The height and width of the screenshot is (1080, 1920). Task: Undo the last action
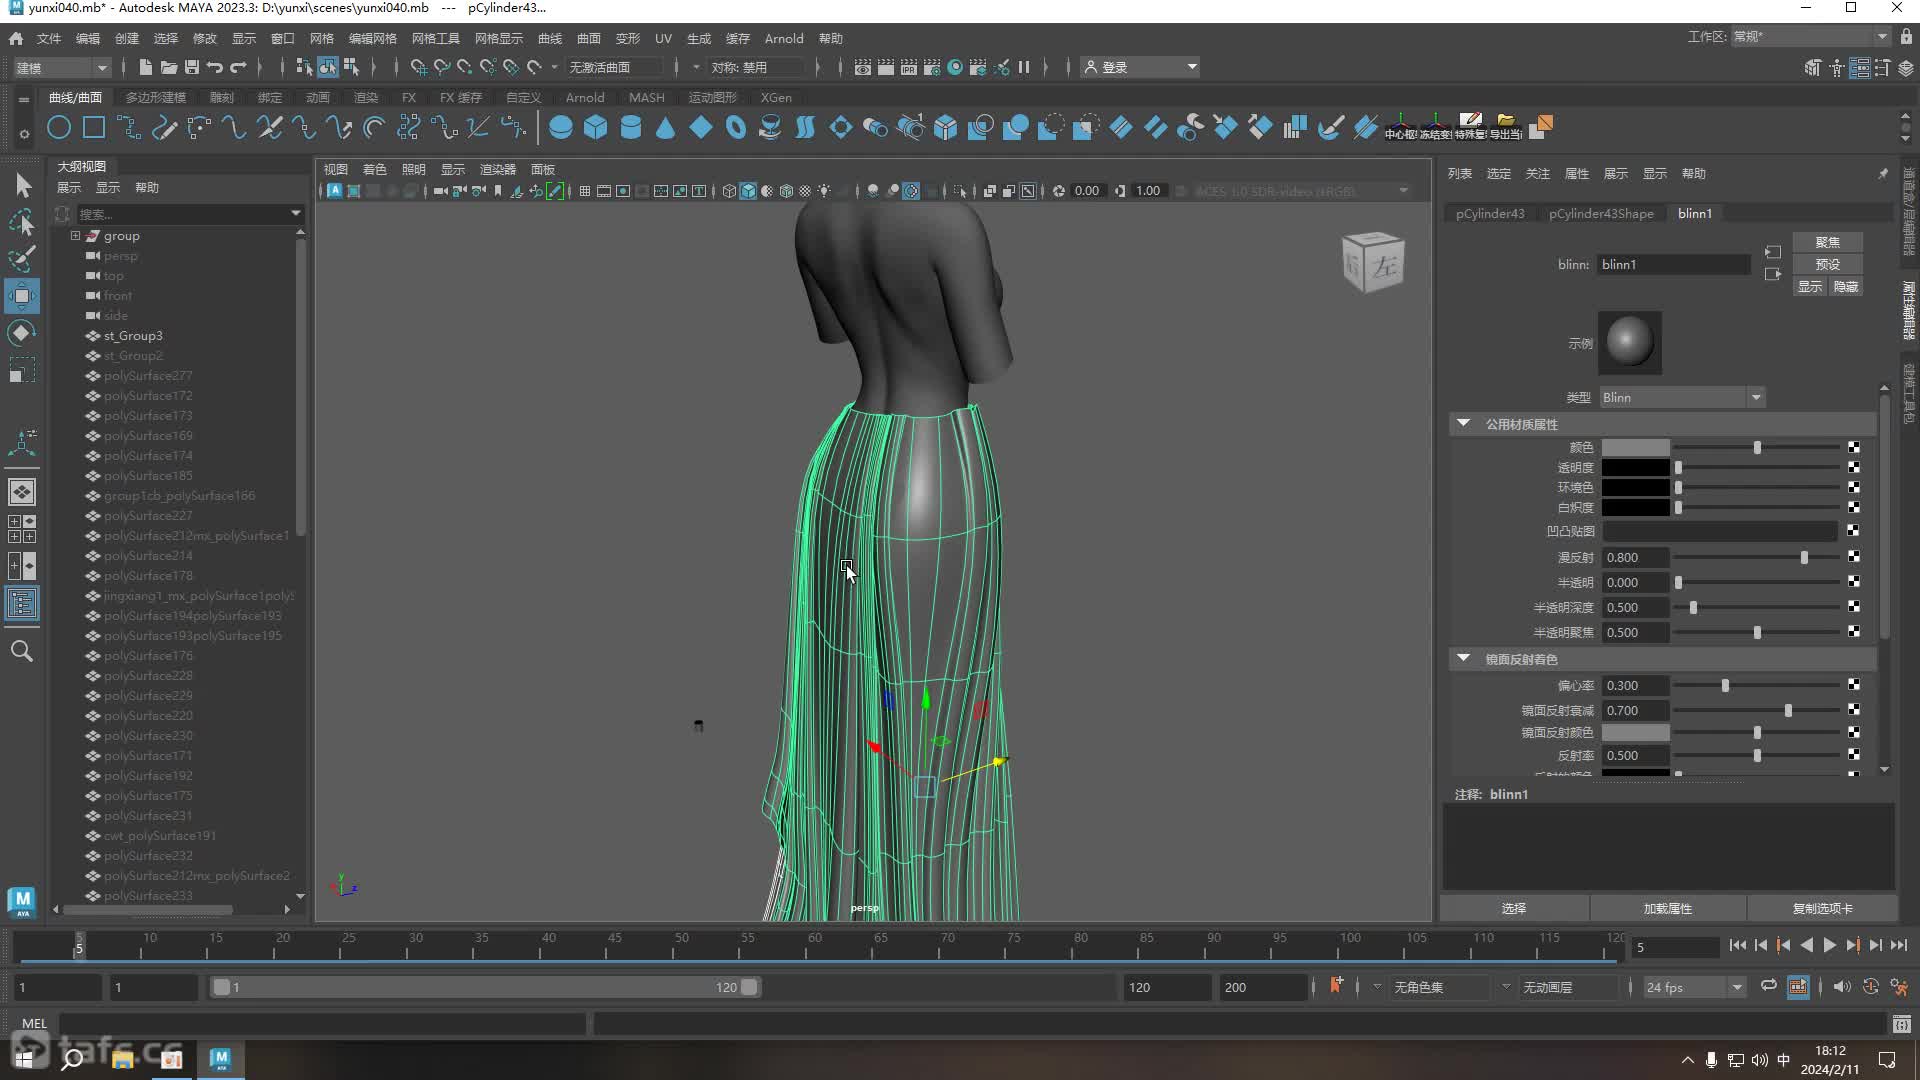tap(215, 67)
